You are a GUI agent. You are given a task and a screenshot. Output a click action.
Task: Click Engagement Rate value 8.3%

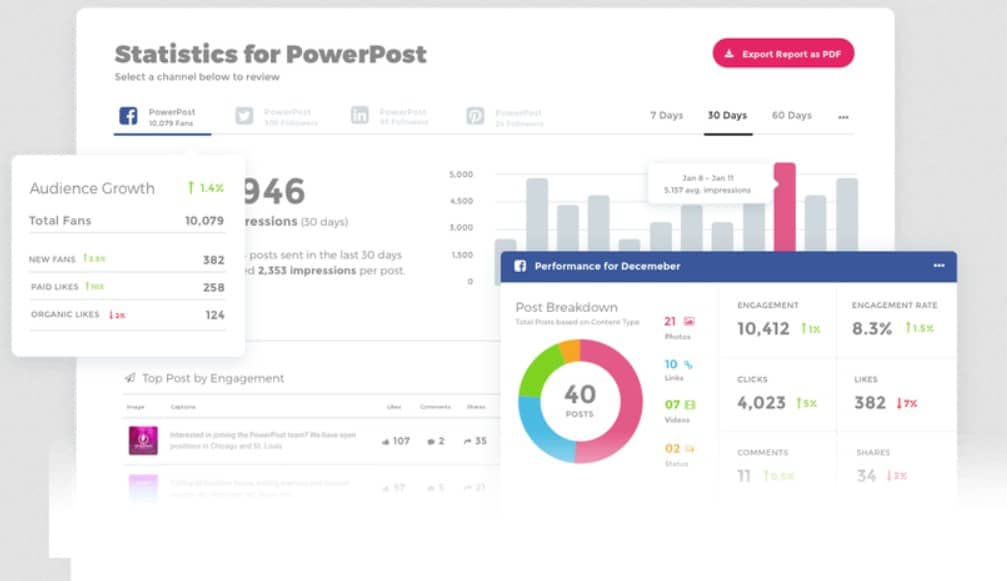871,329
